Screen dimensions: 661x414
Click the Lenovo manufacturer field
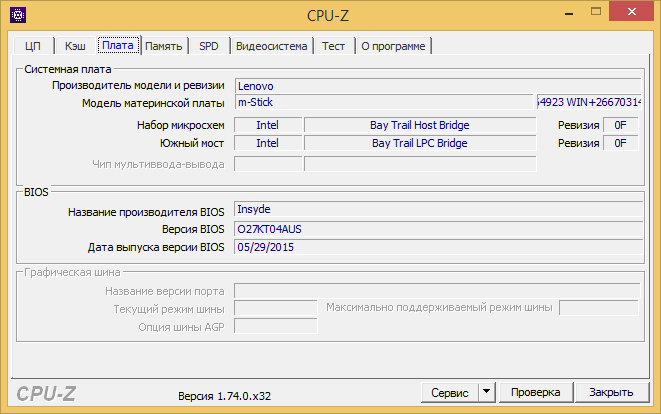pyautogui.click(x=438, y=86)
